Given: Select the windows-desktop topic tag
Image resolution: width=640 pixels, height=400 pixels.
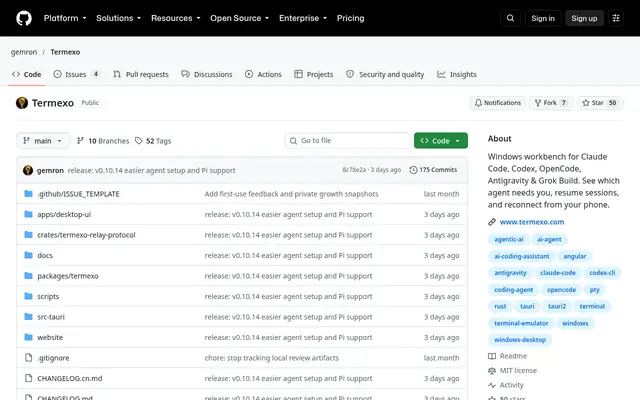Looking at the screenshot, I should (520, 340).
